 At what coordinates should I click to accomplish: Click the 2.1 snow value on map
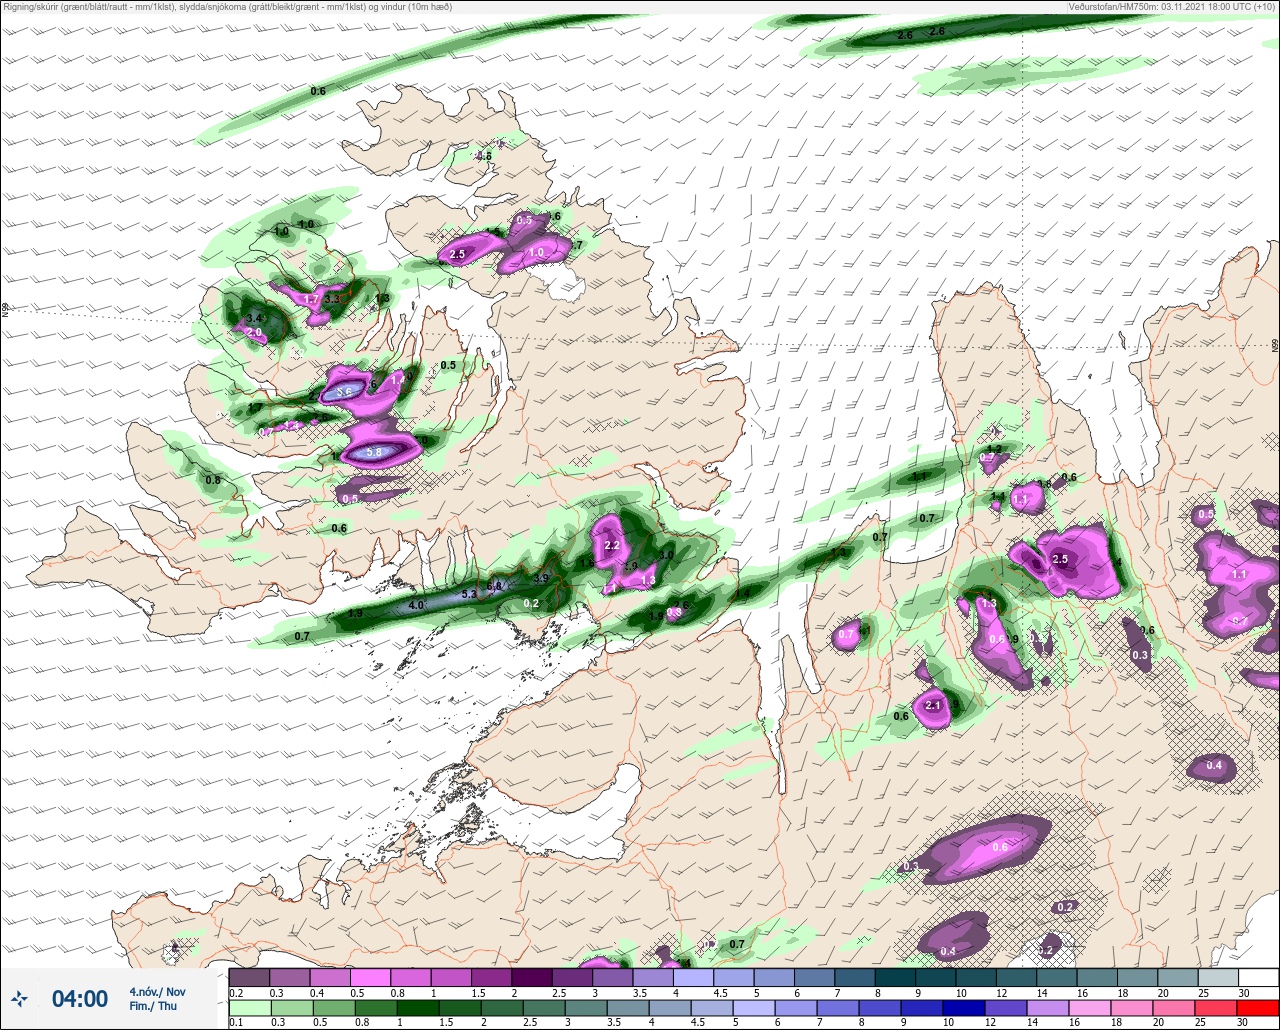pos(934,705)
